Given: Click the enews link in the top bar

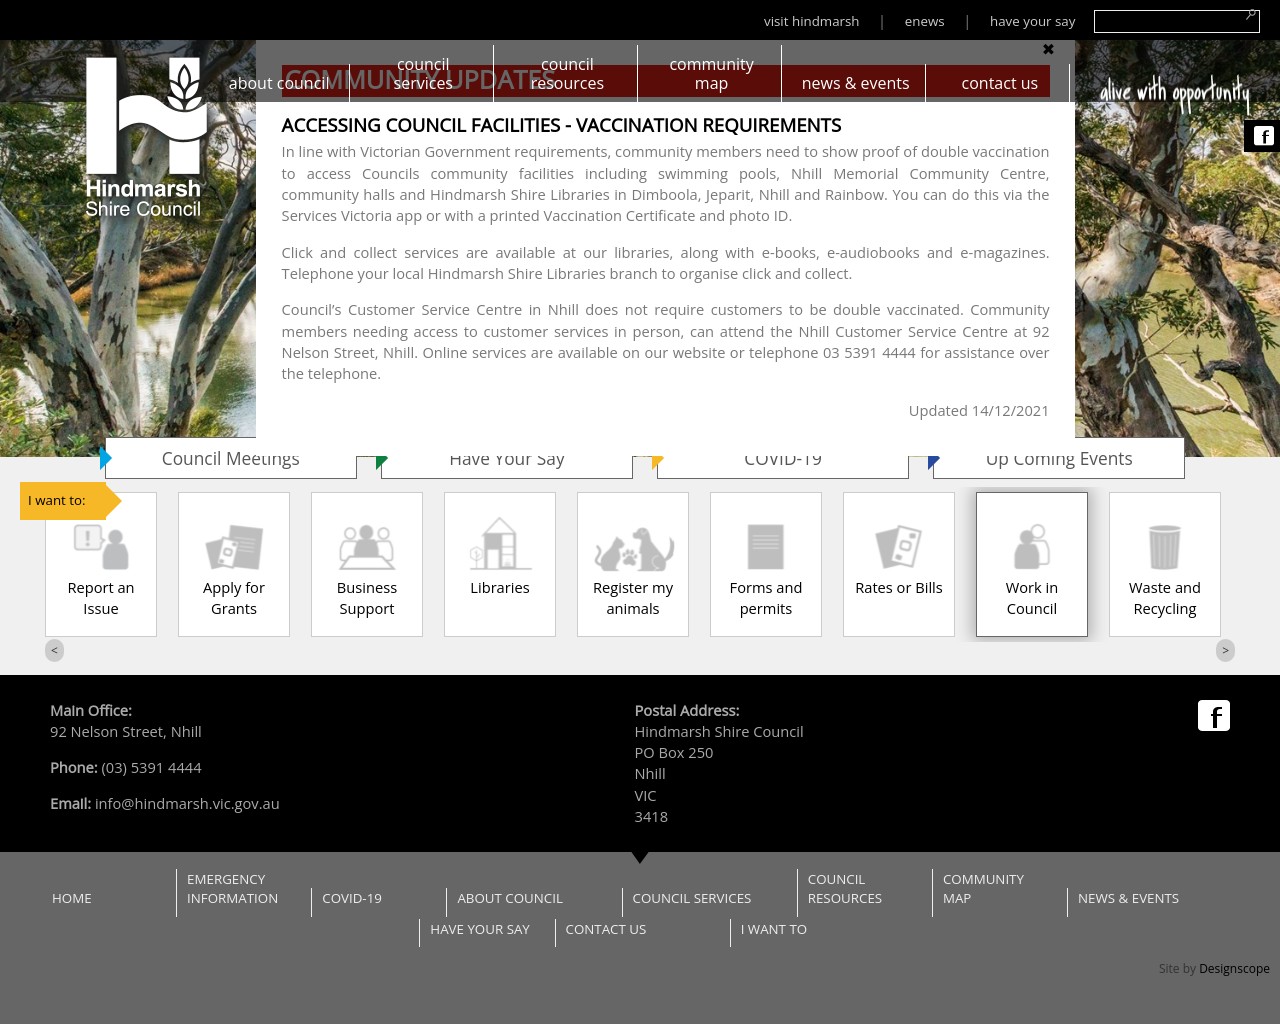Looking at the screenshot, I should [x=924, y=21].
